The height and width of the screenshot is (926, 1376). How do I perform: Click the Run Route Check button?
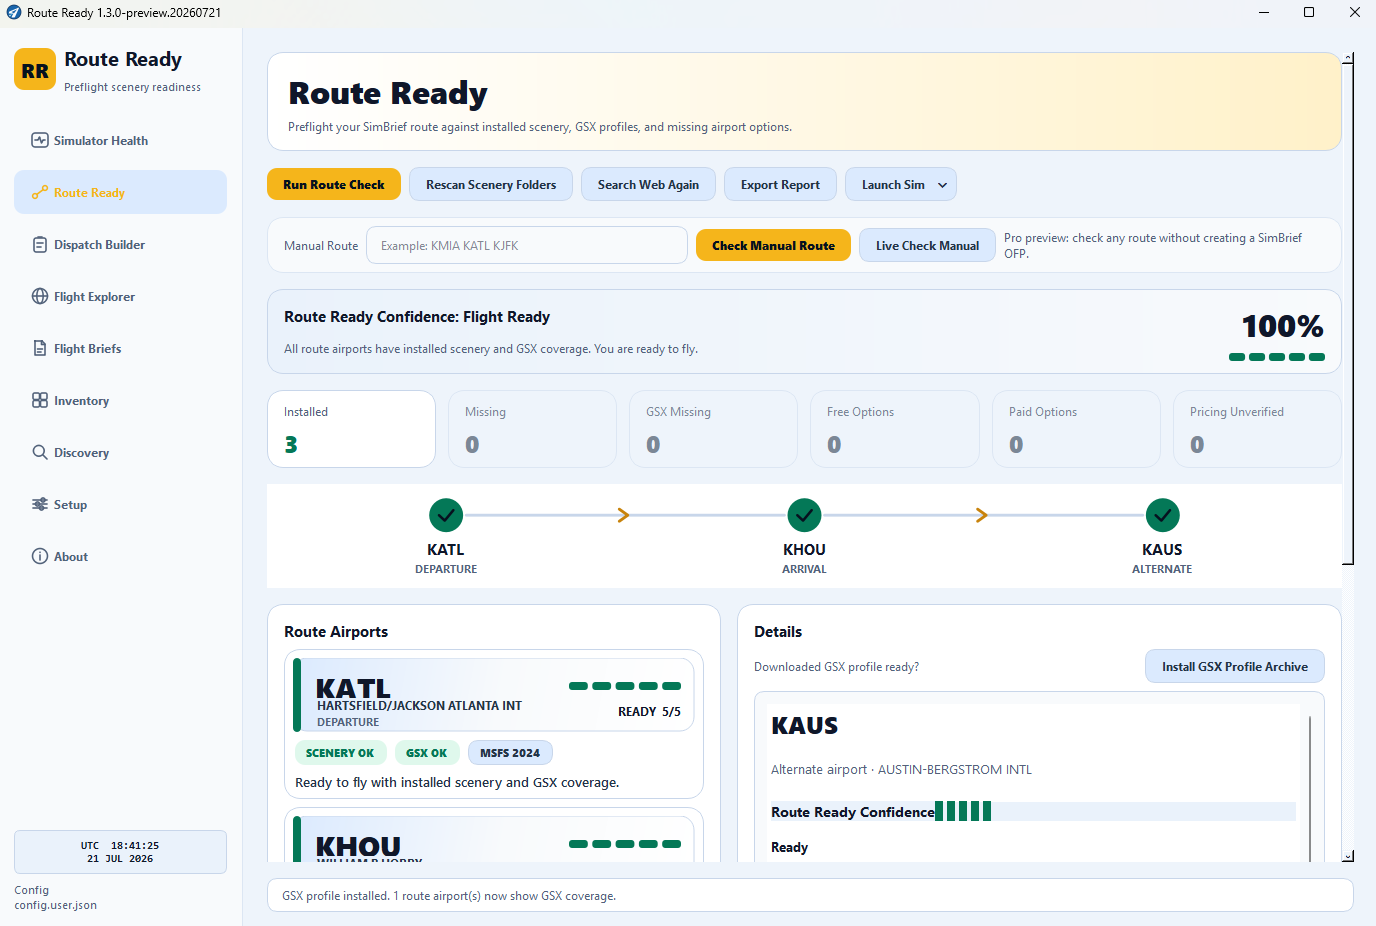point(334,184)
